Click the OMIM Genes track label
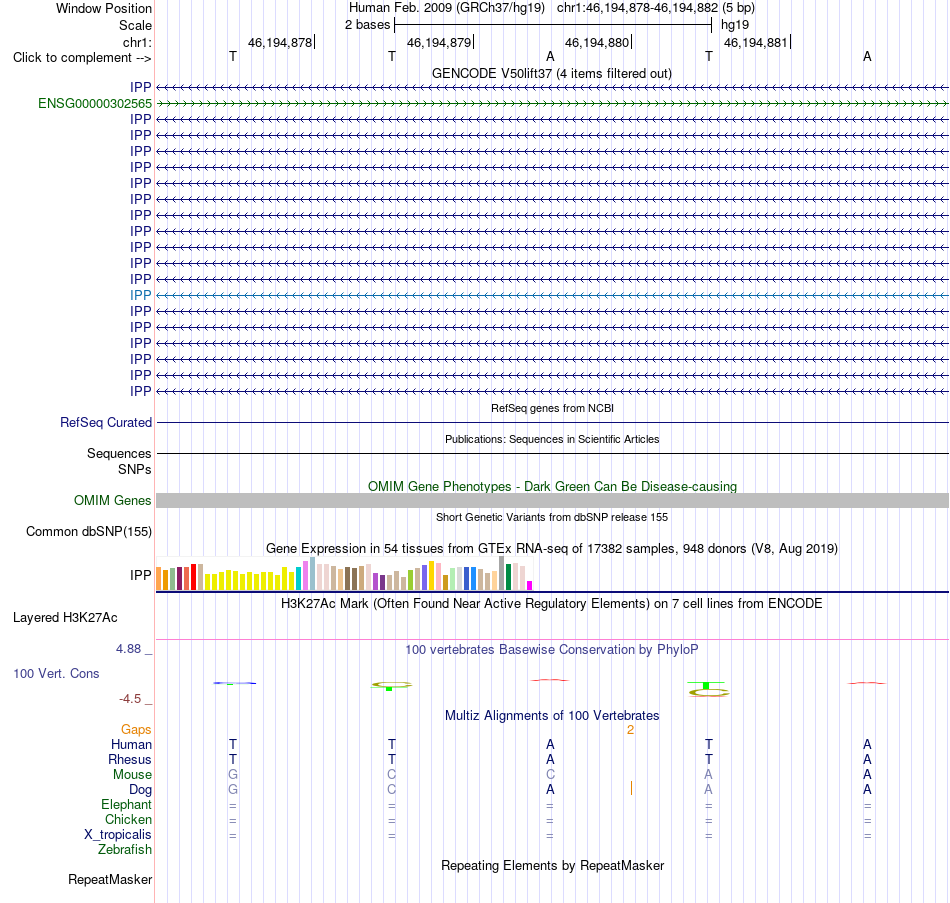Image resolution: width=950 pixels, height=903 pixels. pyautogui.click(x=113, y=501)
